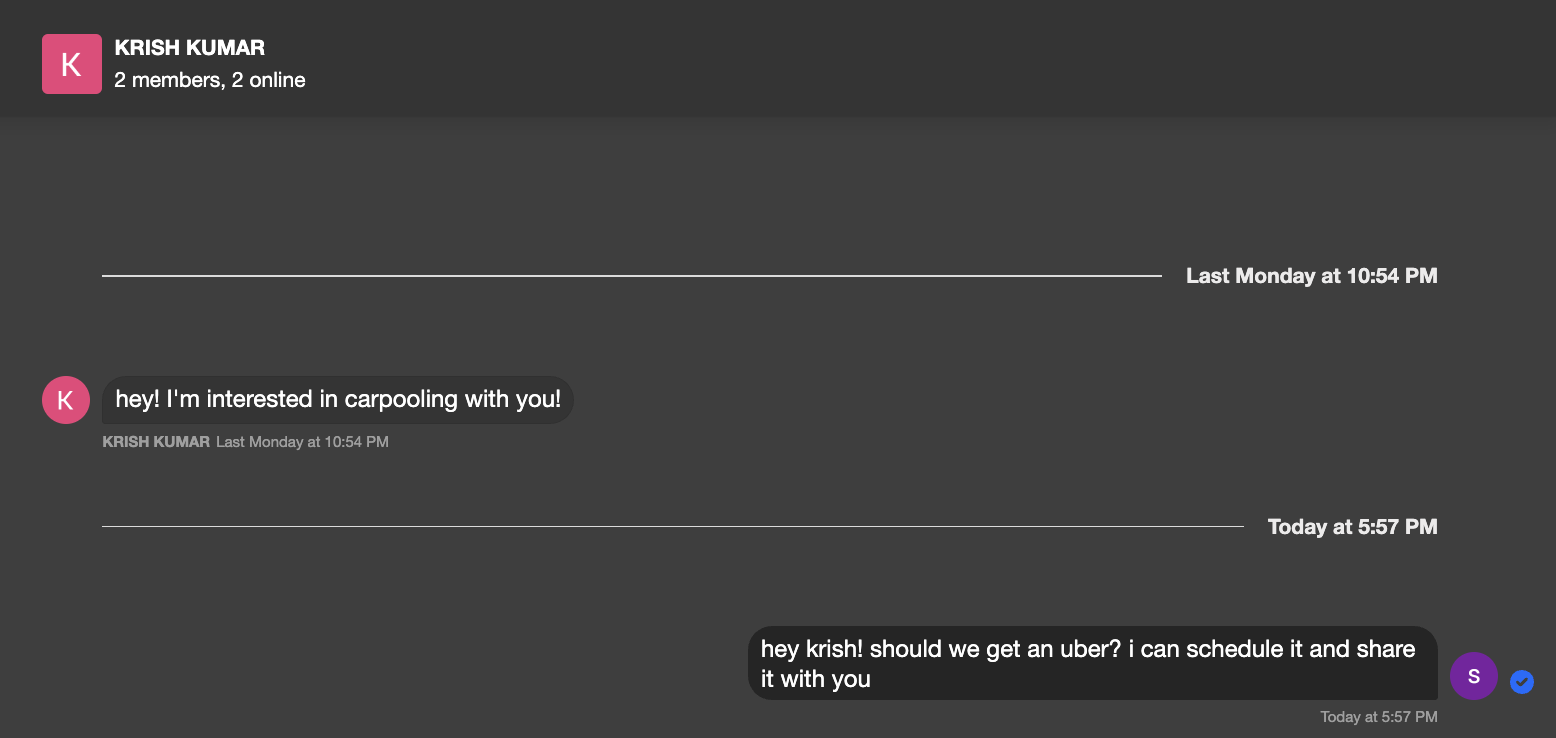Click the divider line left of "Today at 5:57 PM"

tap(673, 526)
